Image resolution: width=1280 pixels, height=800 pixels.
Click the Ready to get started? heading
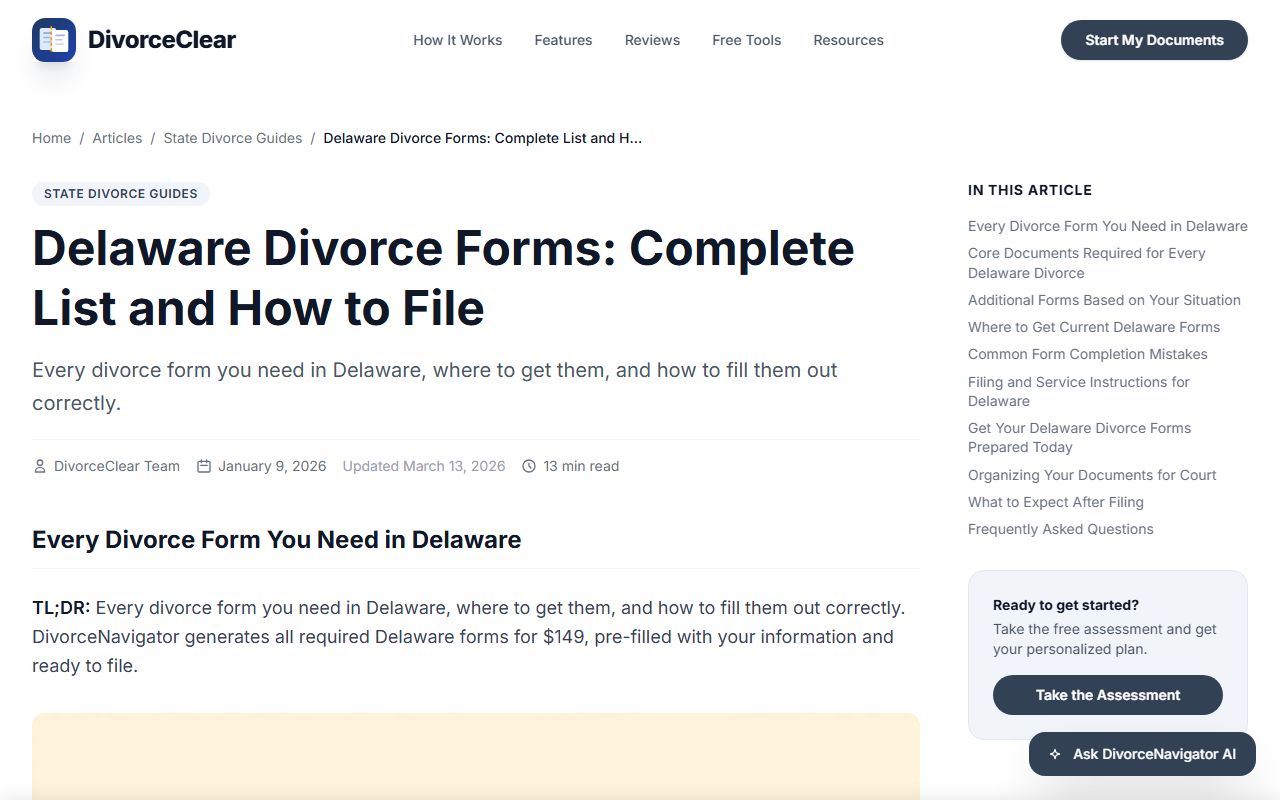[x=1066, y=605]
